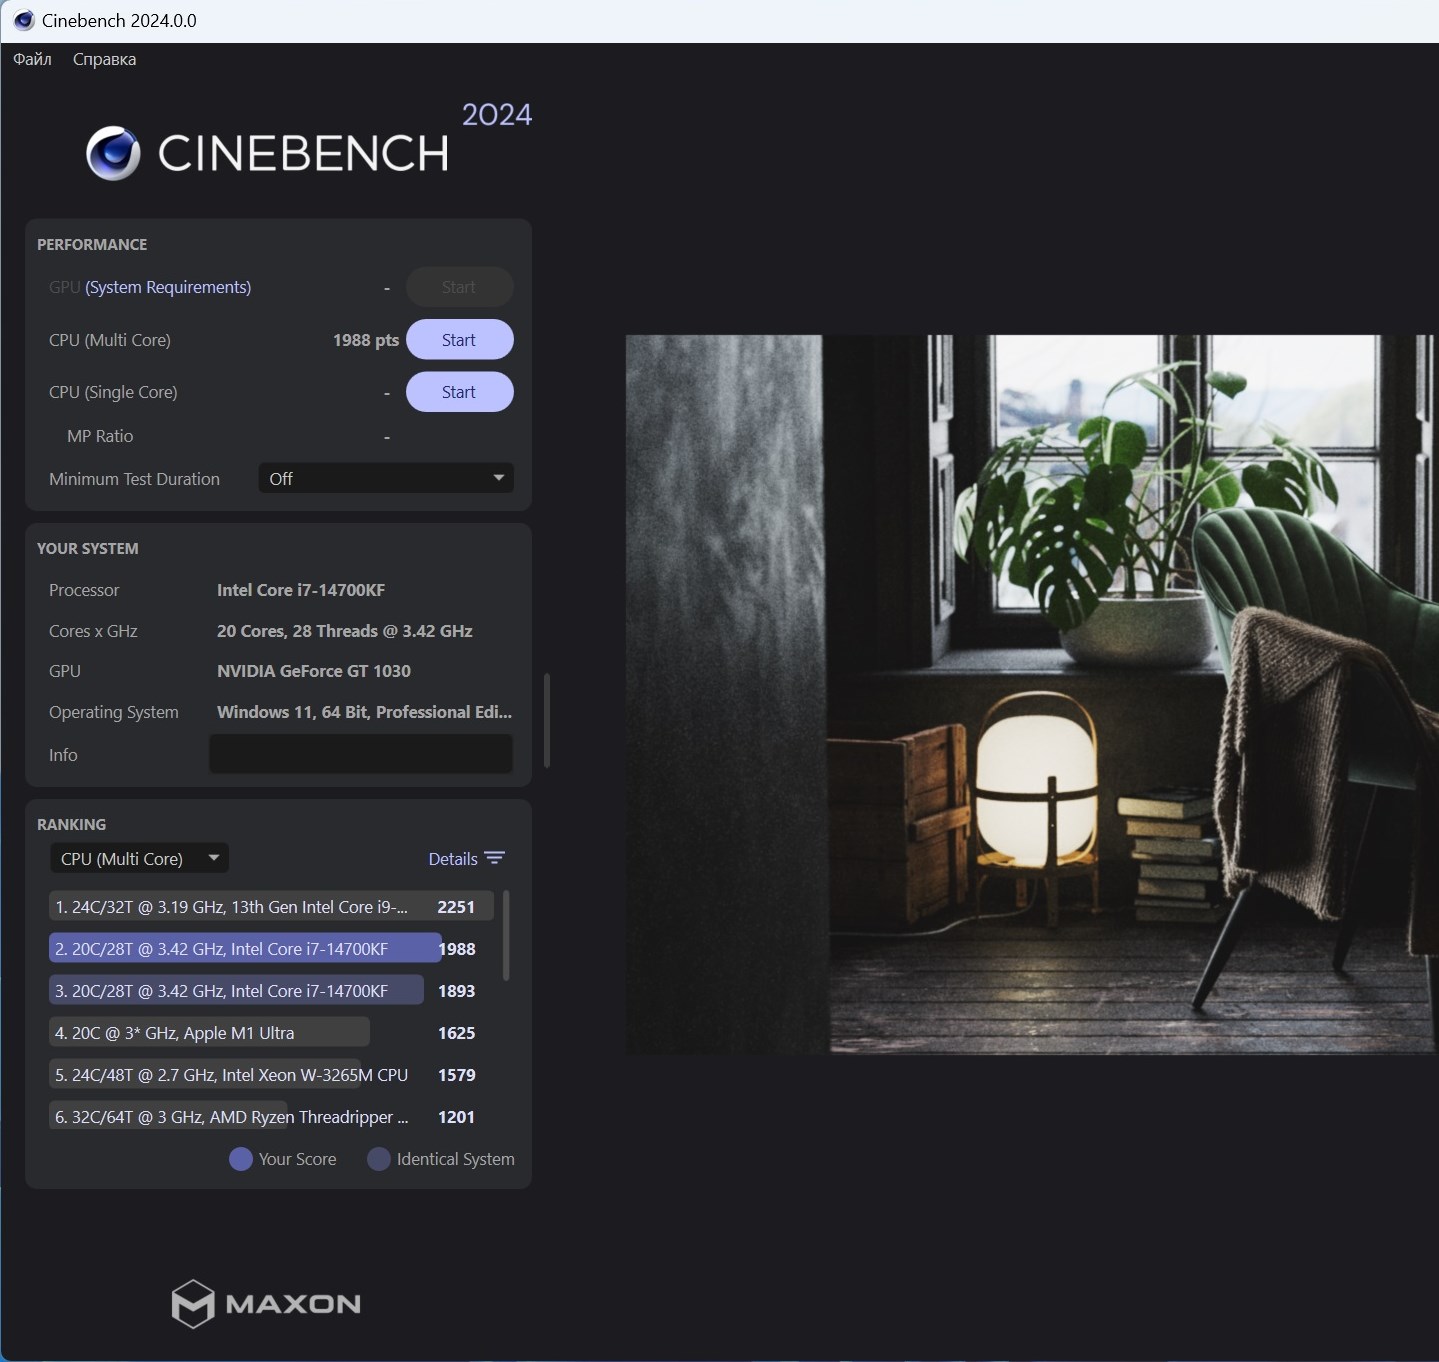Open the Файл menu
Image resolution: width=1439 pixels, height=1362 pixels.
point(32,59)
